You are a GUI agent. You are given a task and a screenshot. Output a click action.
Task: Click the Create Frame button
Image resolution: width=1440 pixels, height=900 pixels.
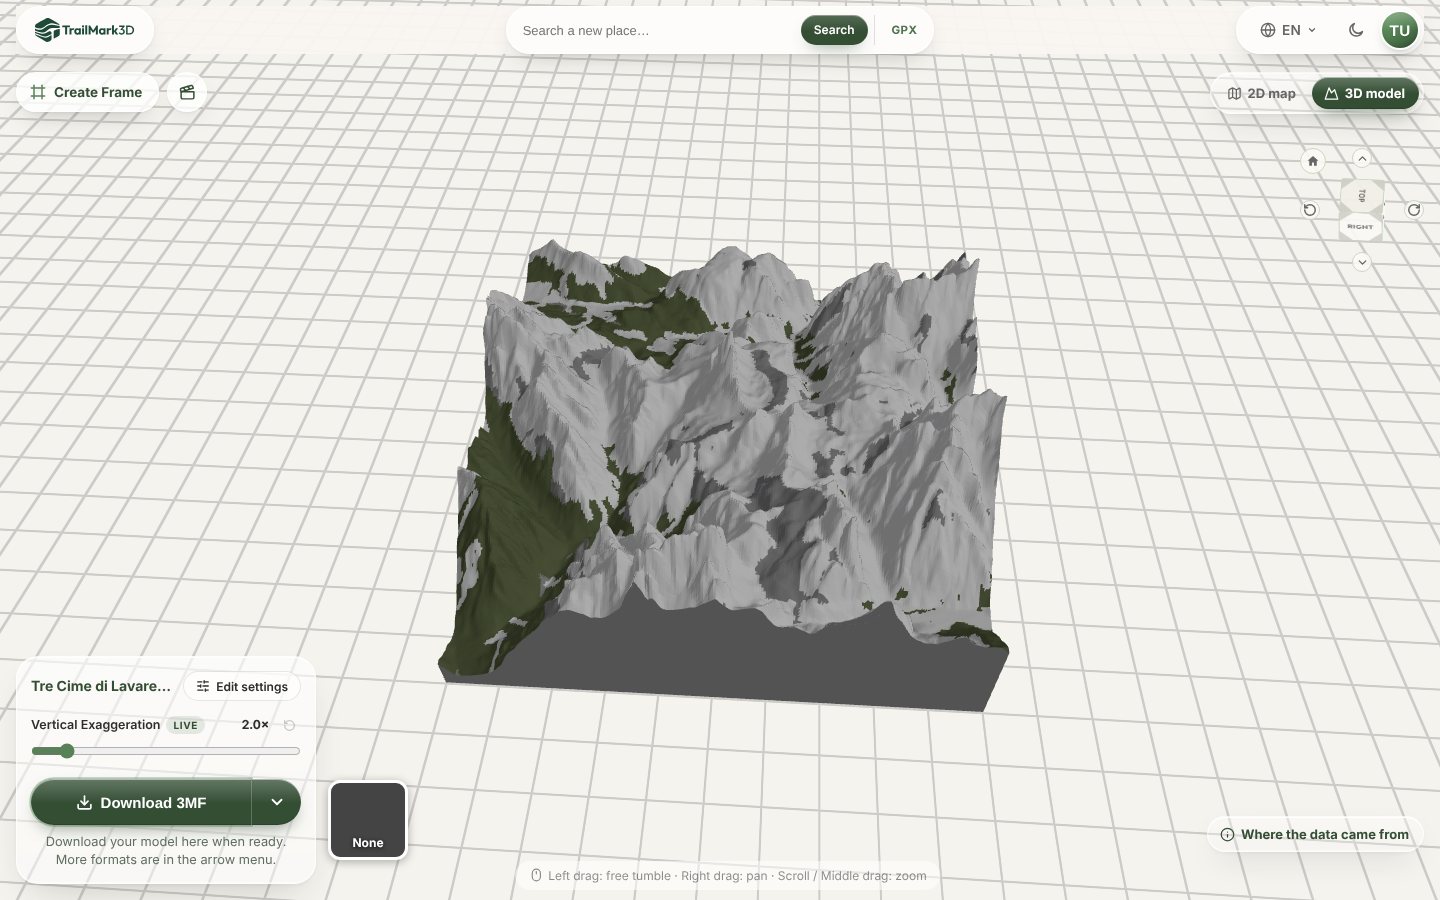[87, 92]
